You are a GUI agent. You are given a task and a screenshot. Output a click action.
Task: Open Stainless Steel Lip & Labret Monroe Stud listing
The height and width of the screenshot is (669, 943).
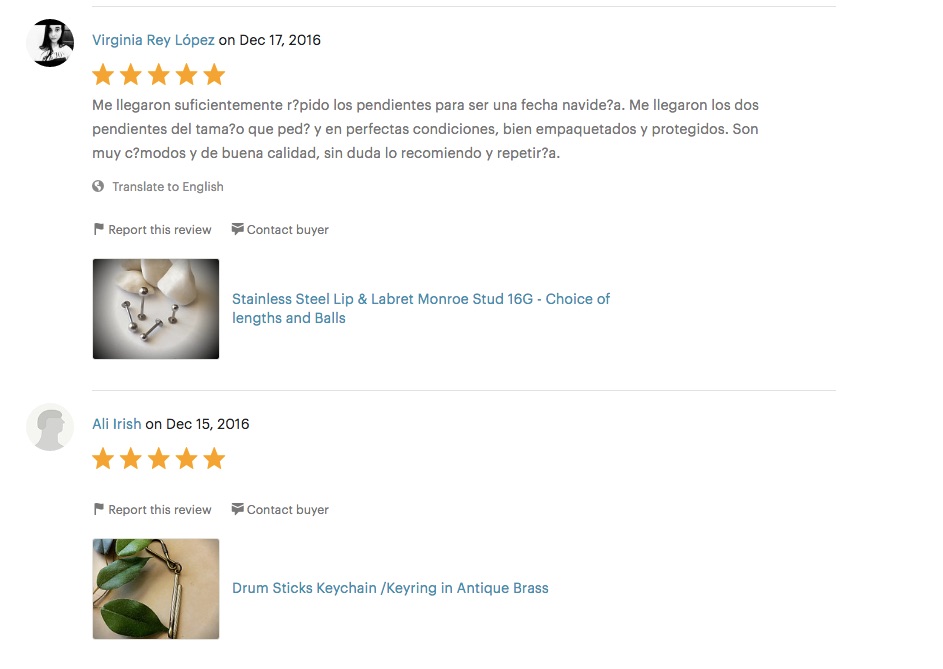(421, 308)
